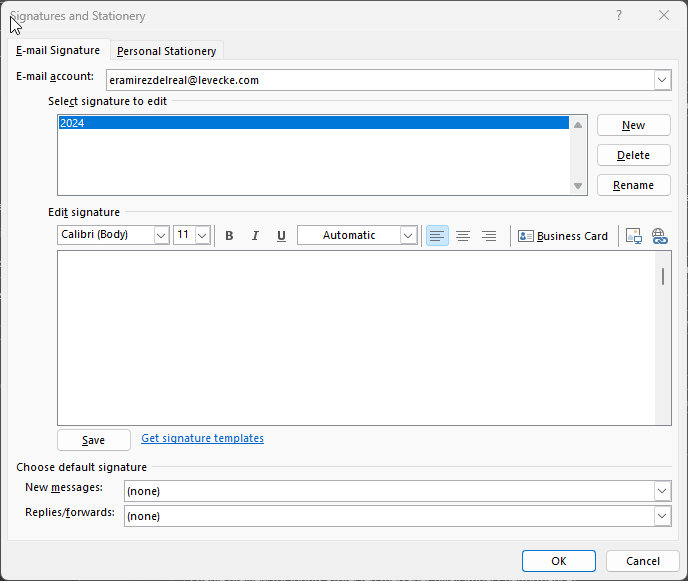
Task: Click inside the signature edit text area
Action: pos(356,338)
